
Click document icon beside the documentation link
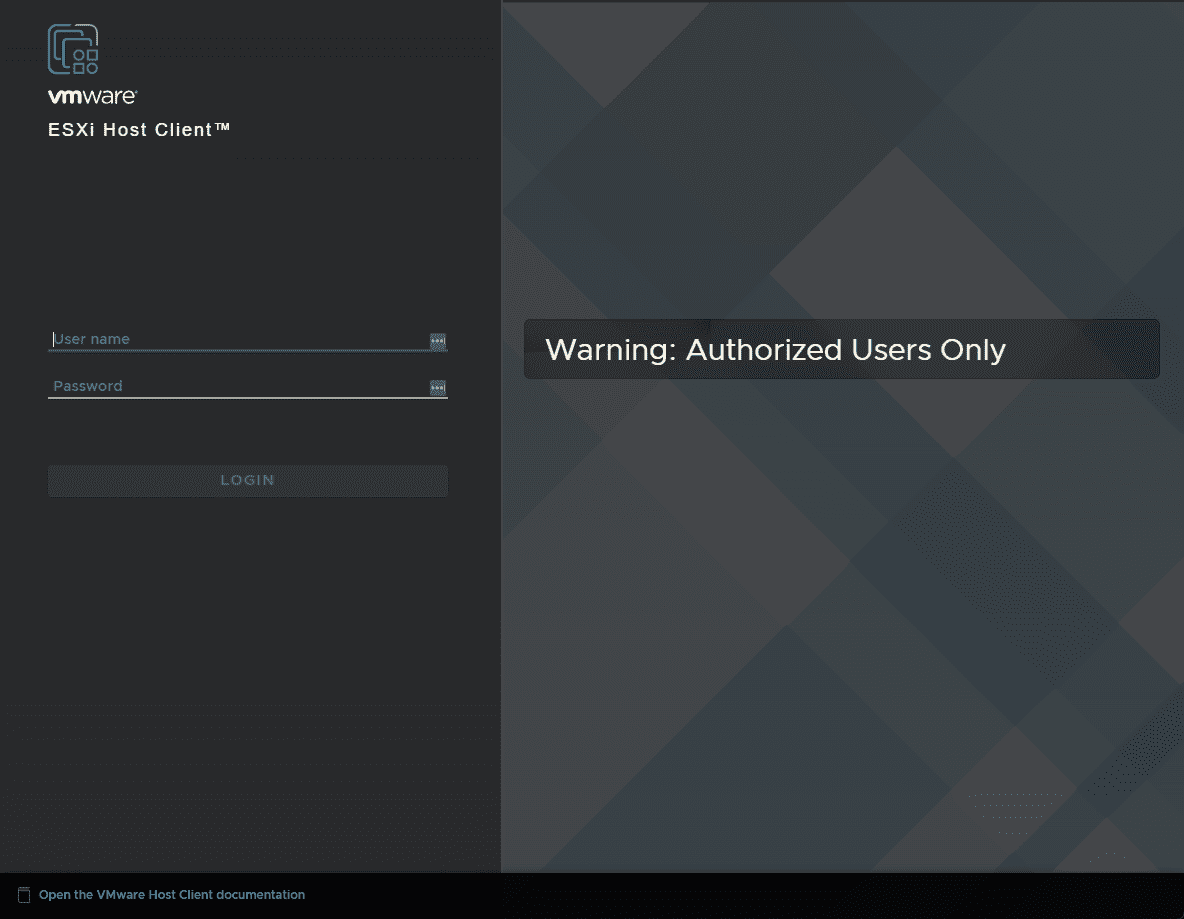pos(25,895)
